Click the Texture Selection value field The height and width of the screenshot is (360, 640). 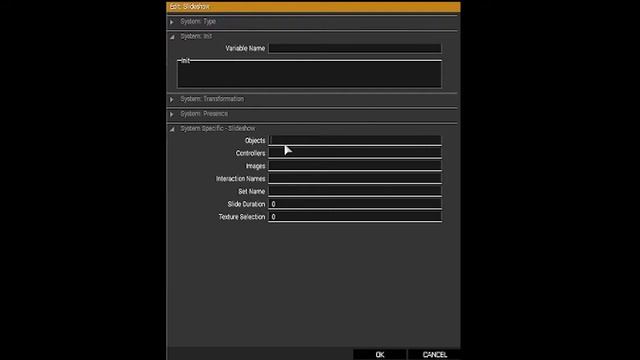(x=355, y=217)
